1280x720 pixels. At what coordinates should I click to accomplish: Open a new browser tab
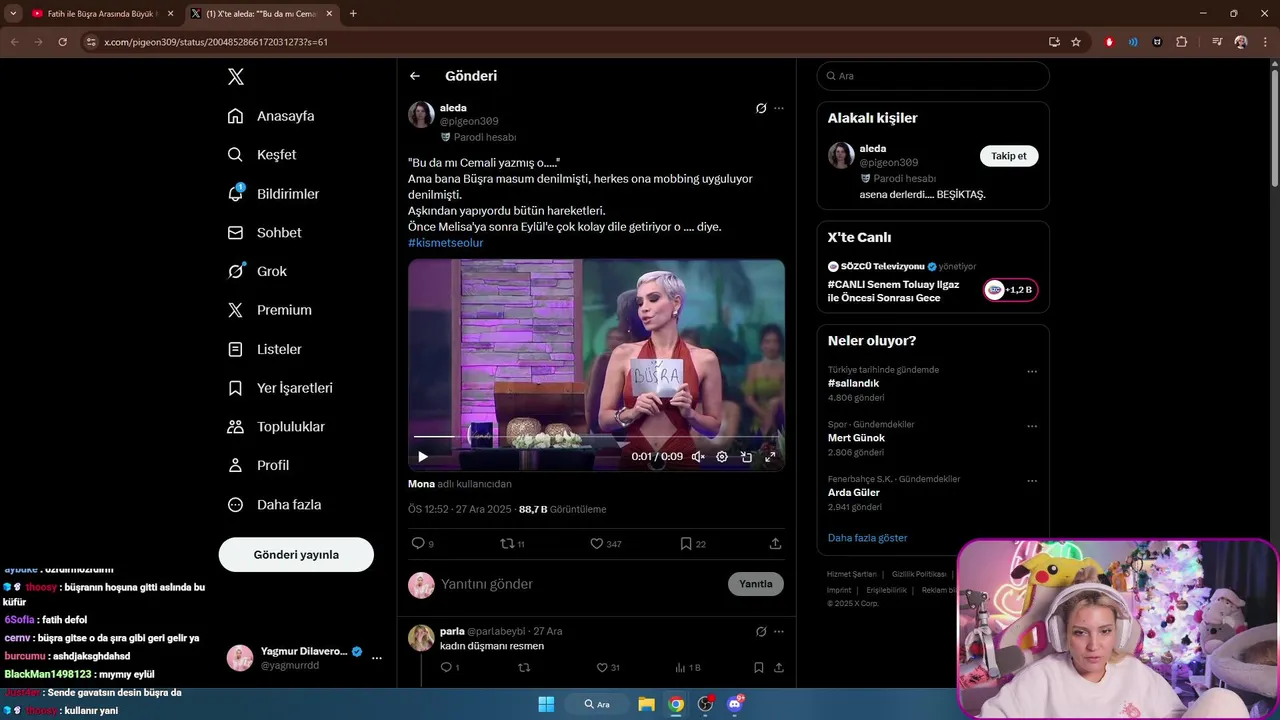point(353,14)
